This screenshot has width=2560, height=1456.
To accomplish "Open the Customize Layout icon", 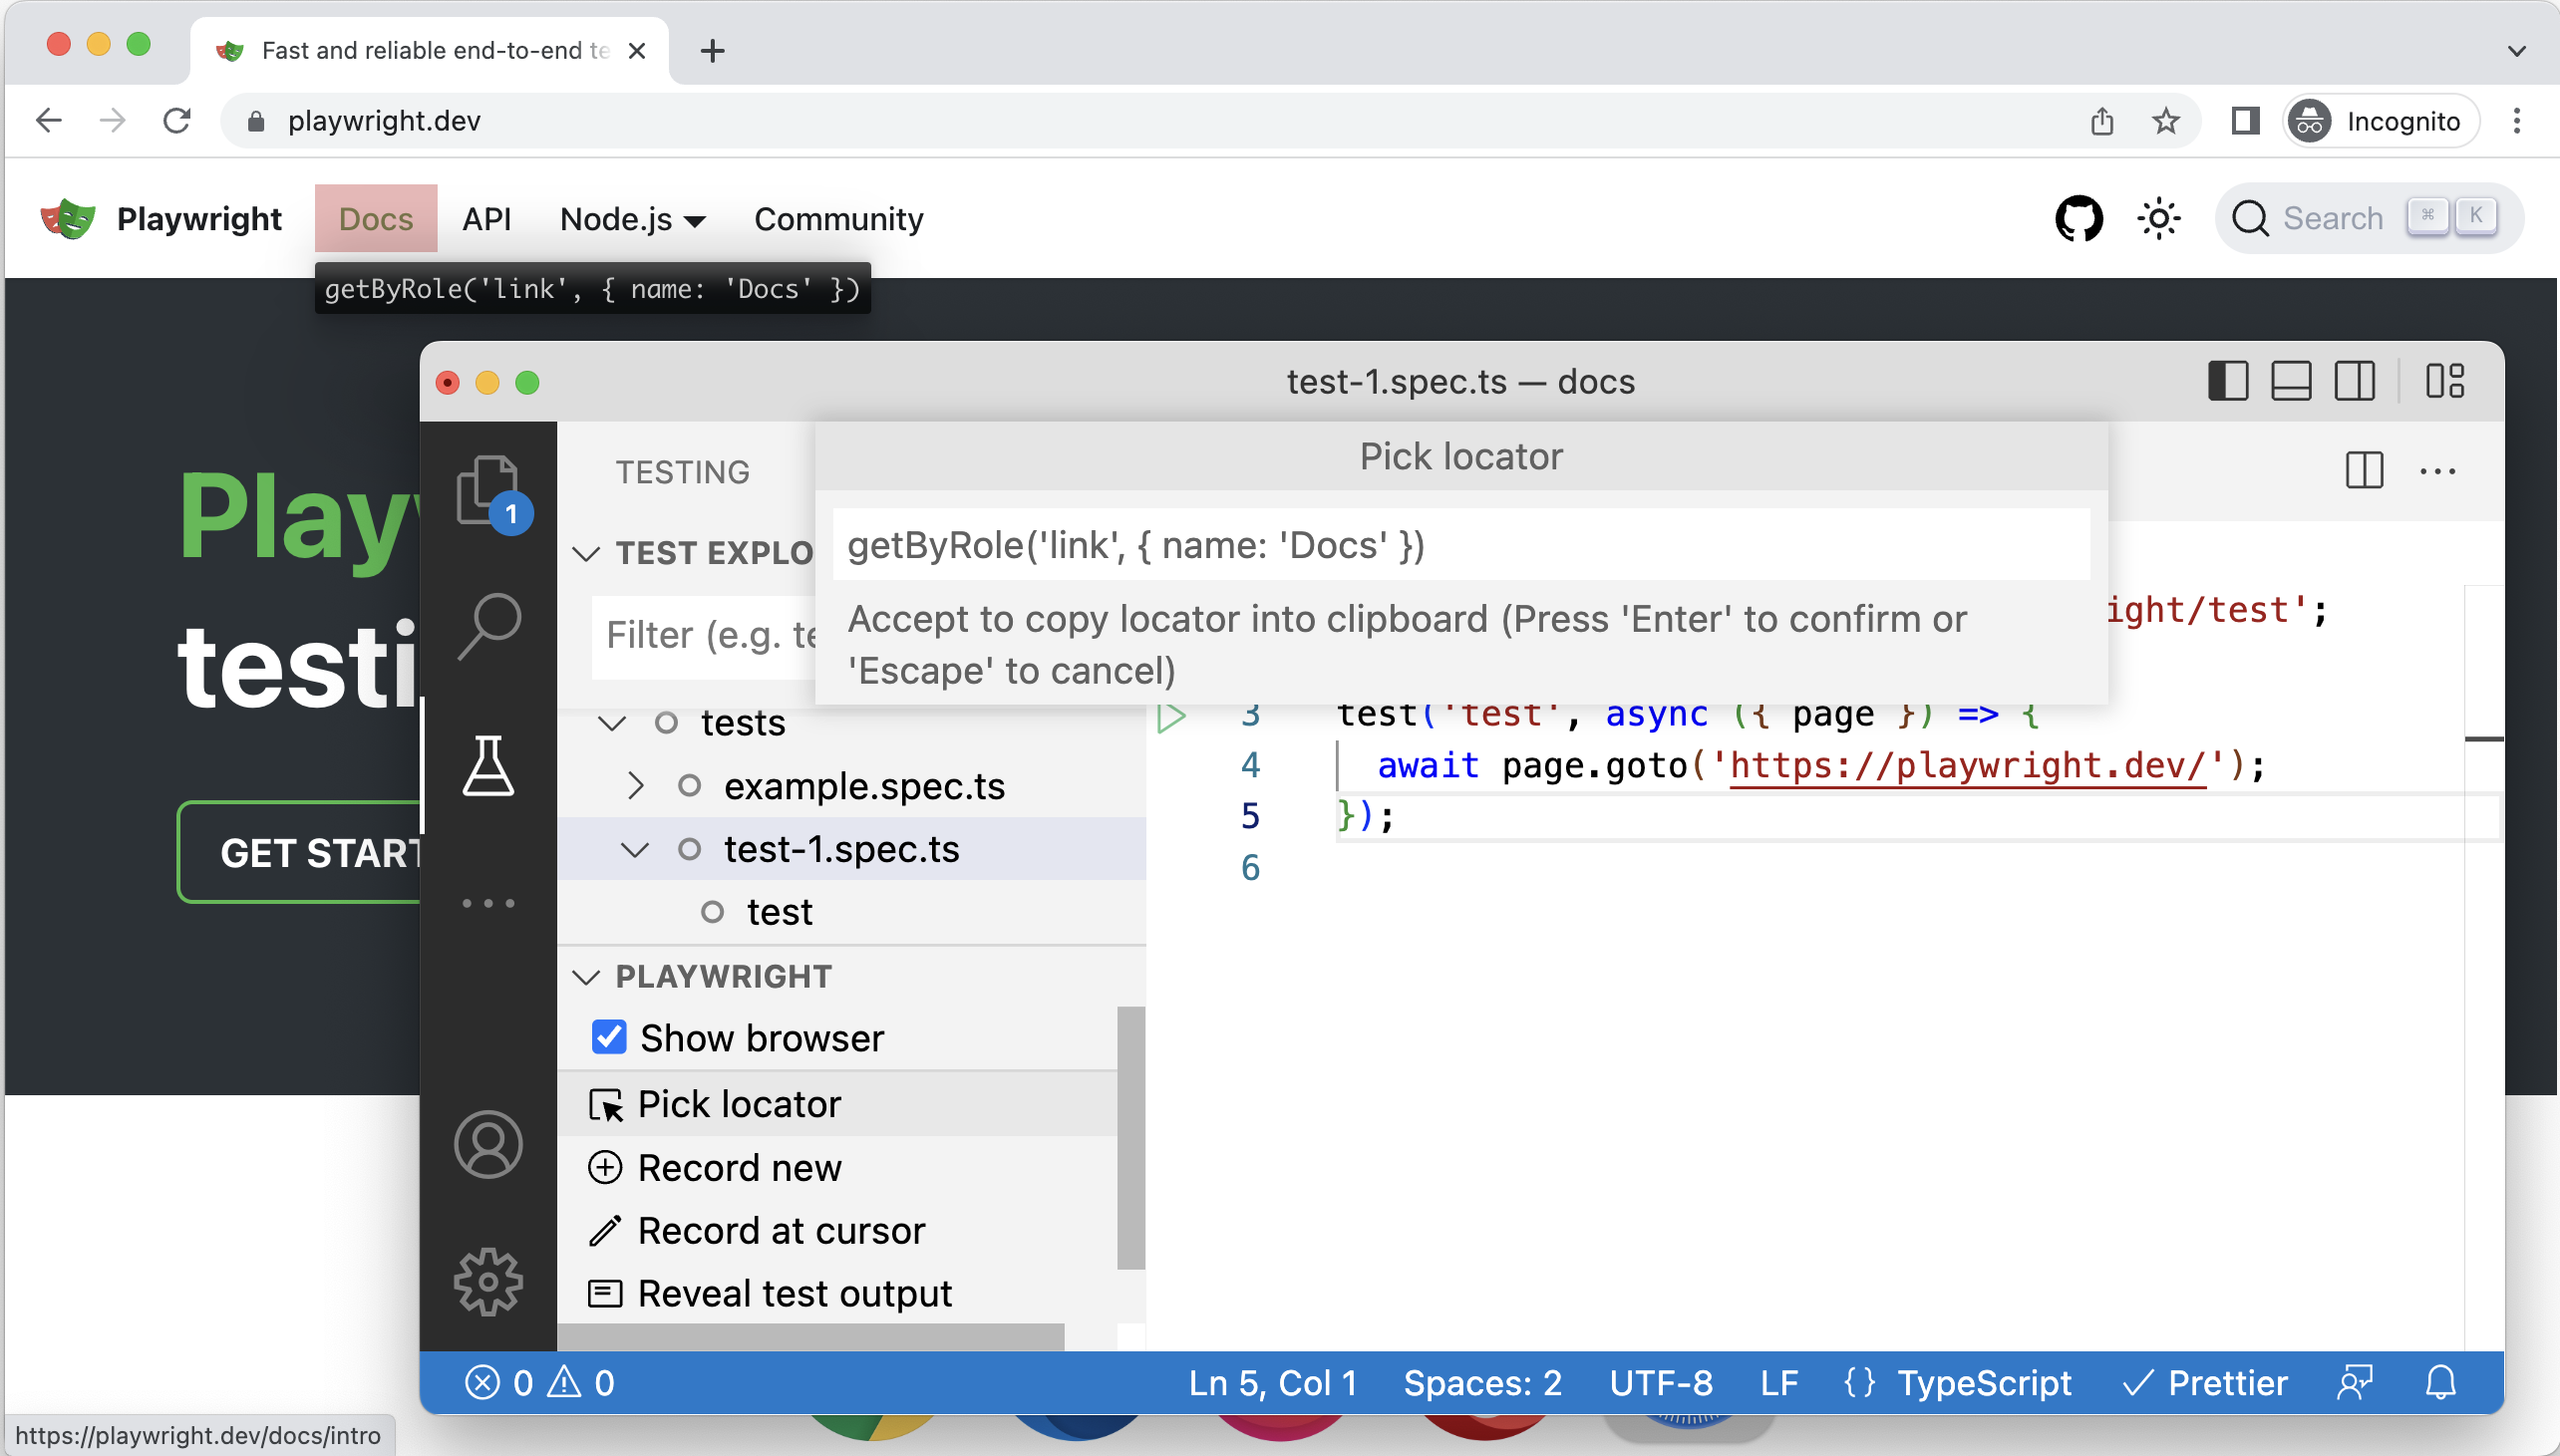I will tap(2445, 381).
